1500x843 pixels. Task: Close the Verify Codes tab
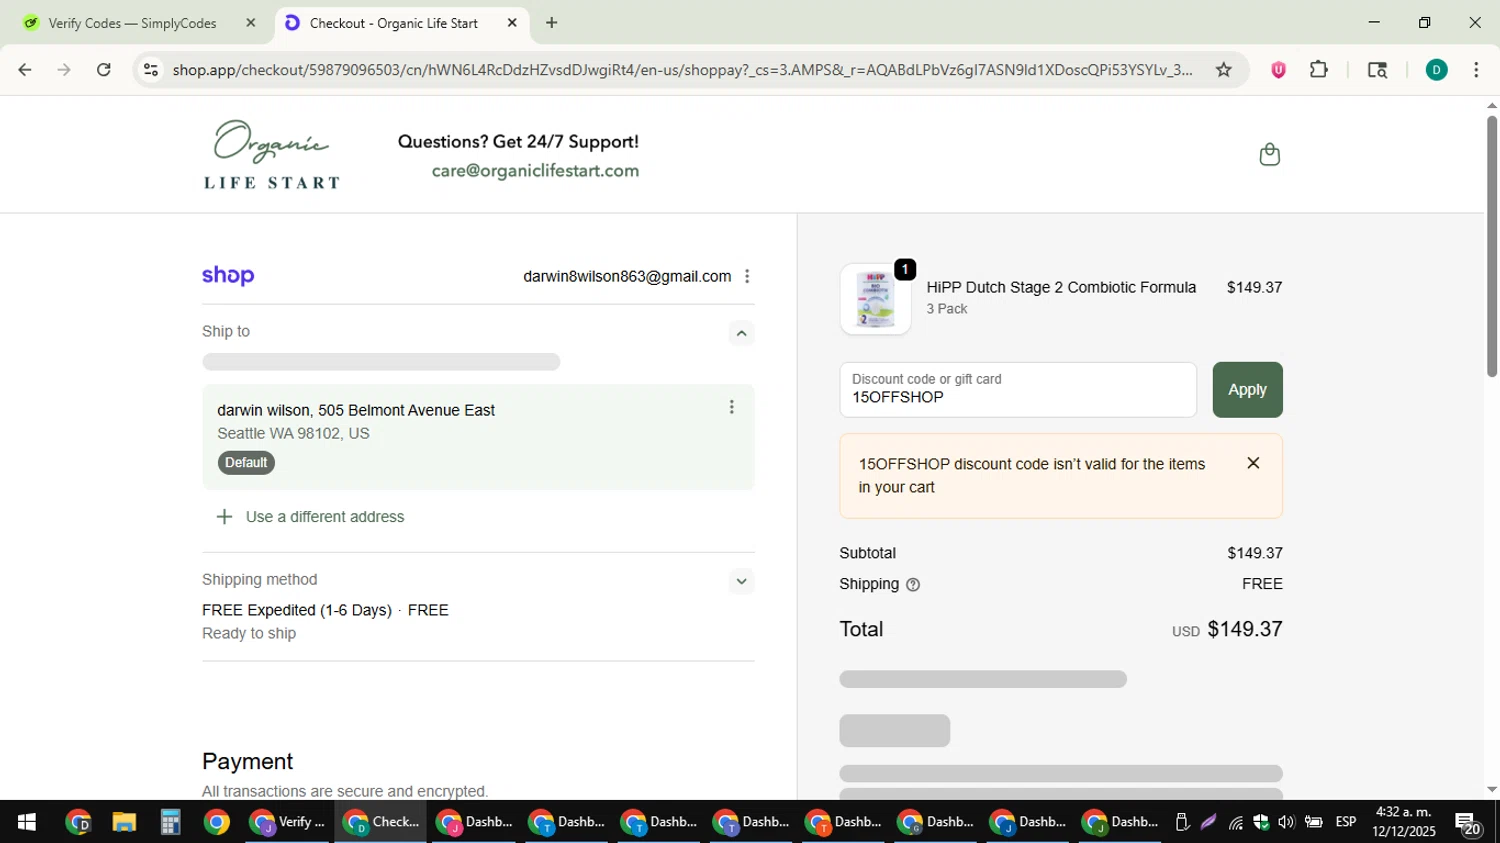click(x=251, y=23)
